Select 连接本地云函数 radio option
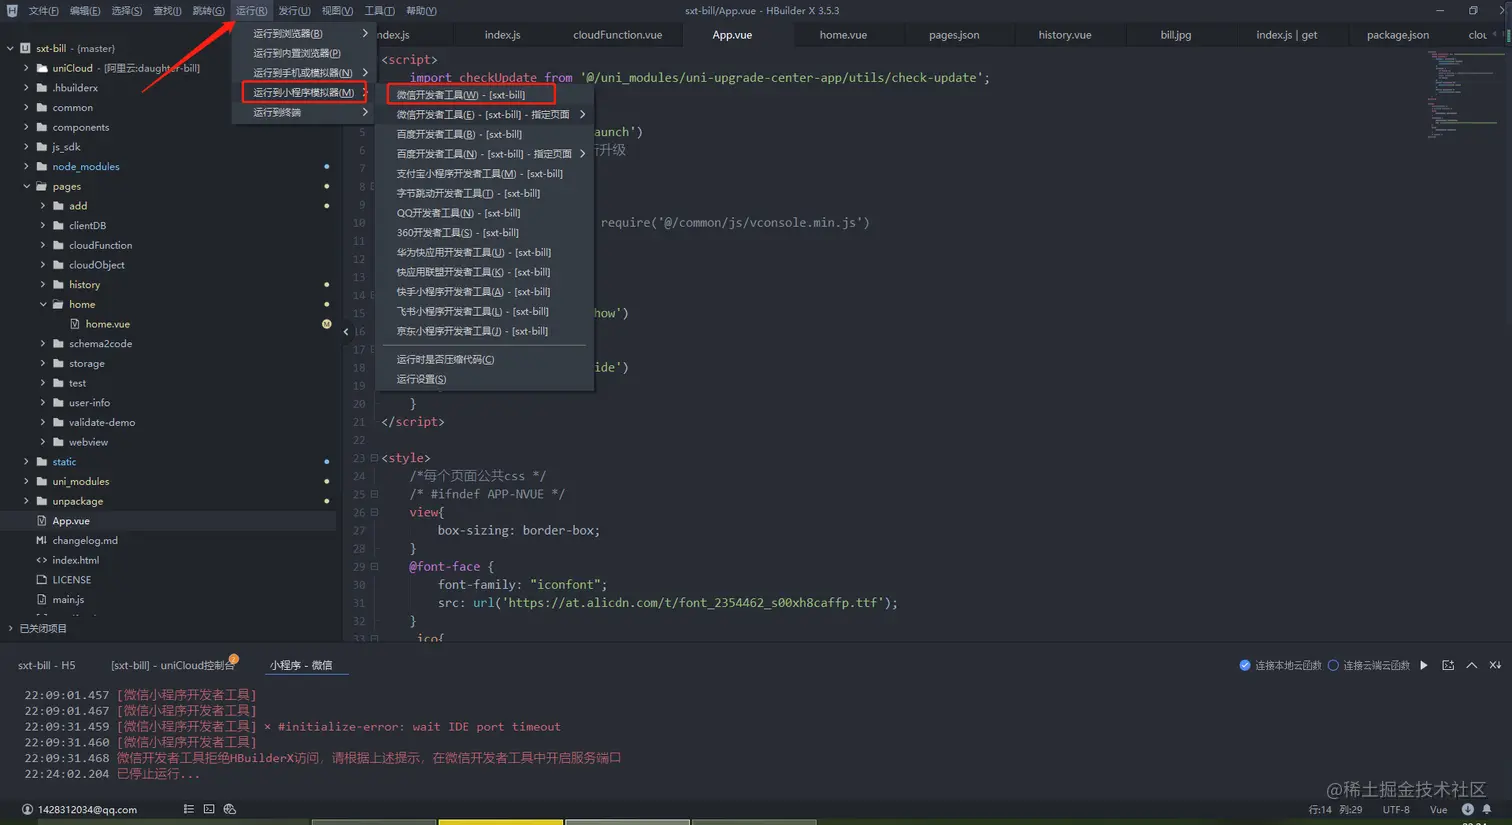 pyautogui.click(x=1245, y=666)
